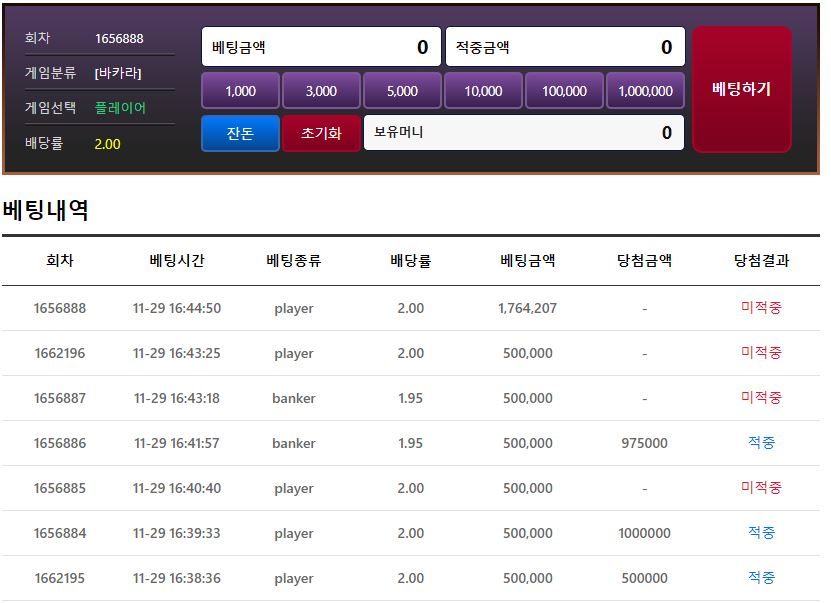Click the 1,000,000 bet amount button
Screen dimensions: 831x603
[x=645, y=91]
